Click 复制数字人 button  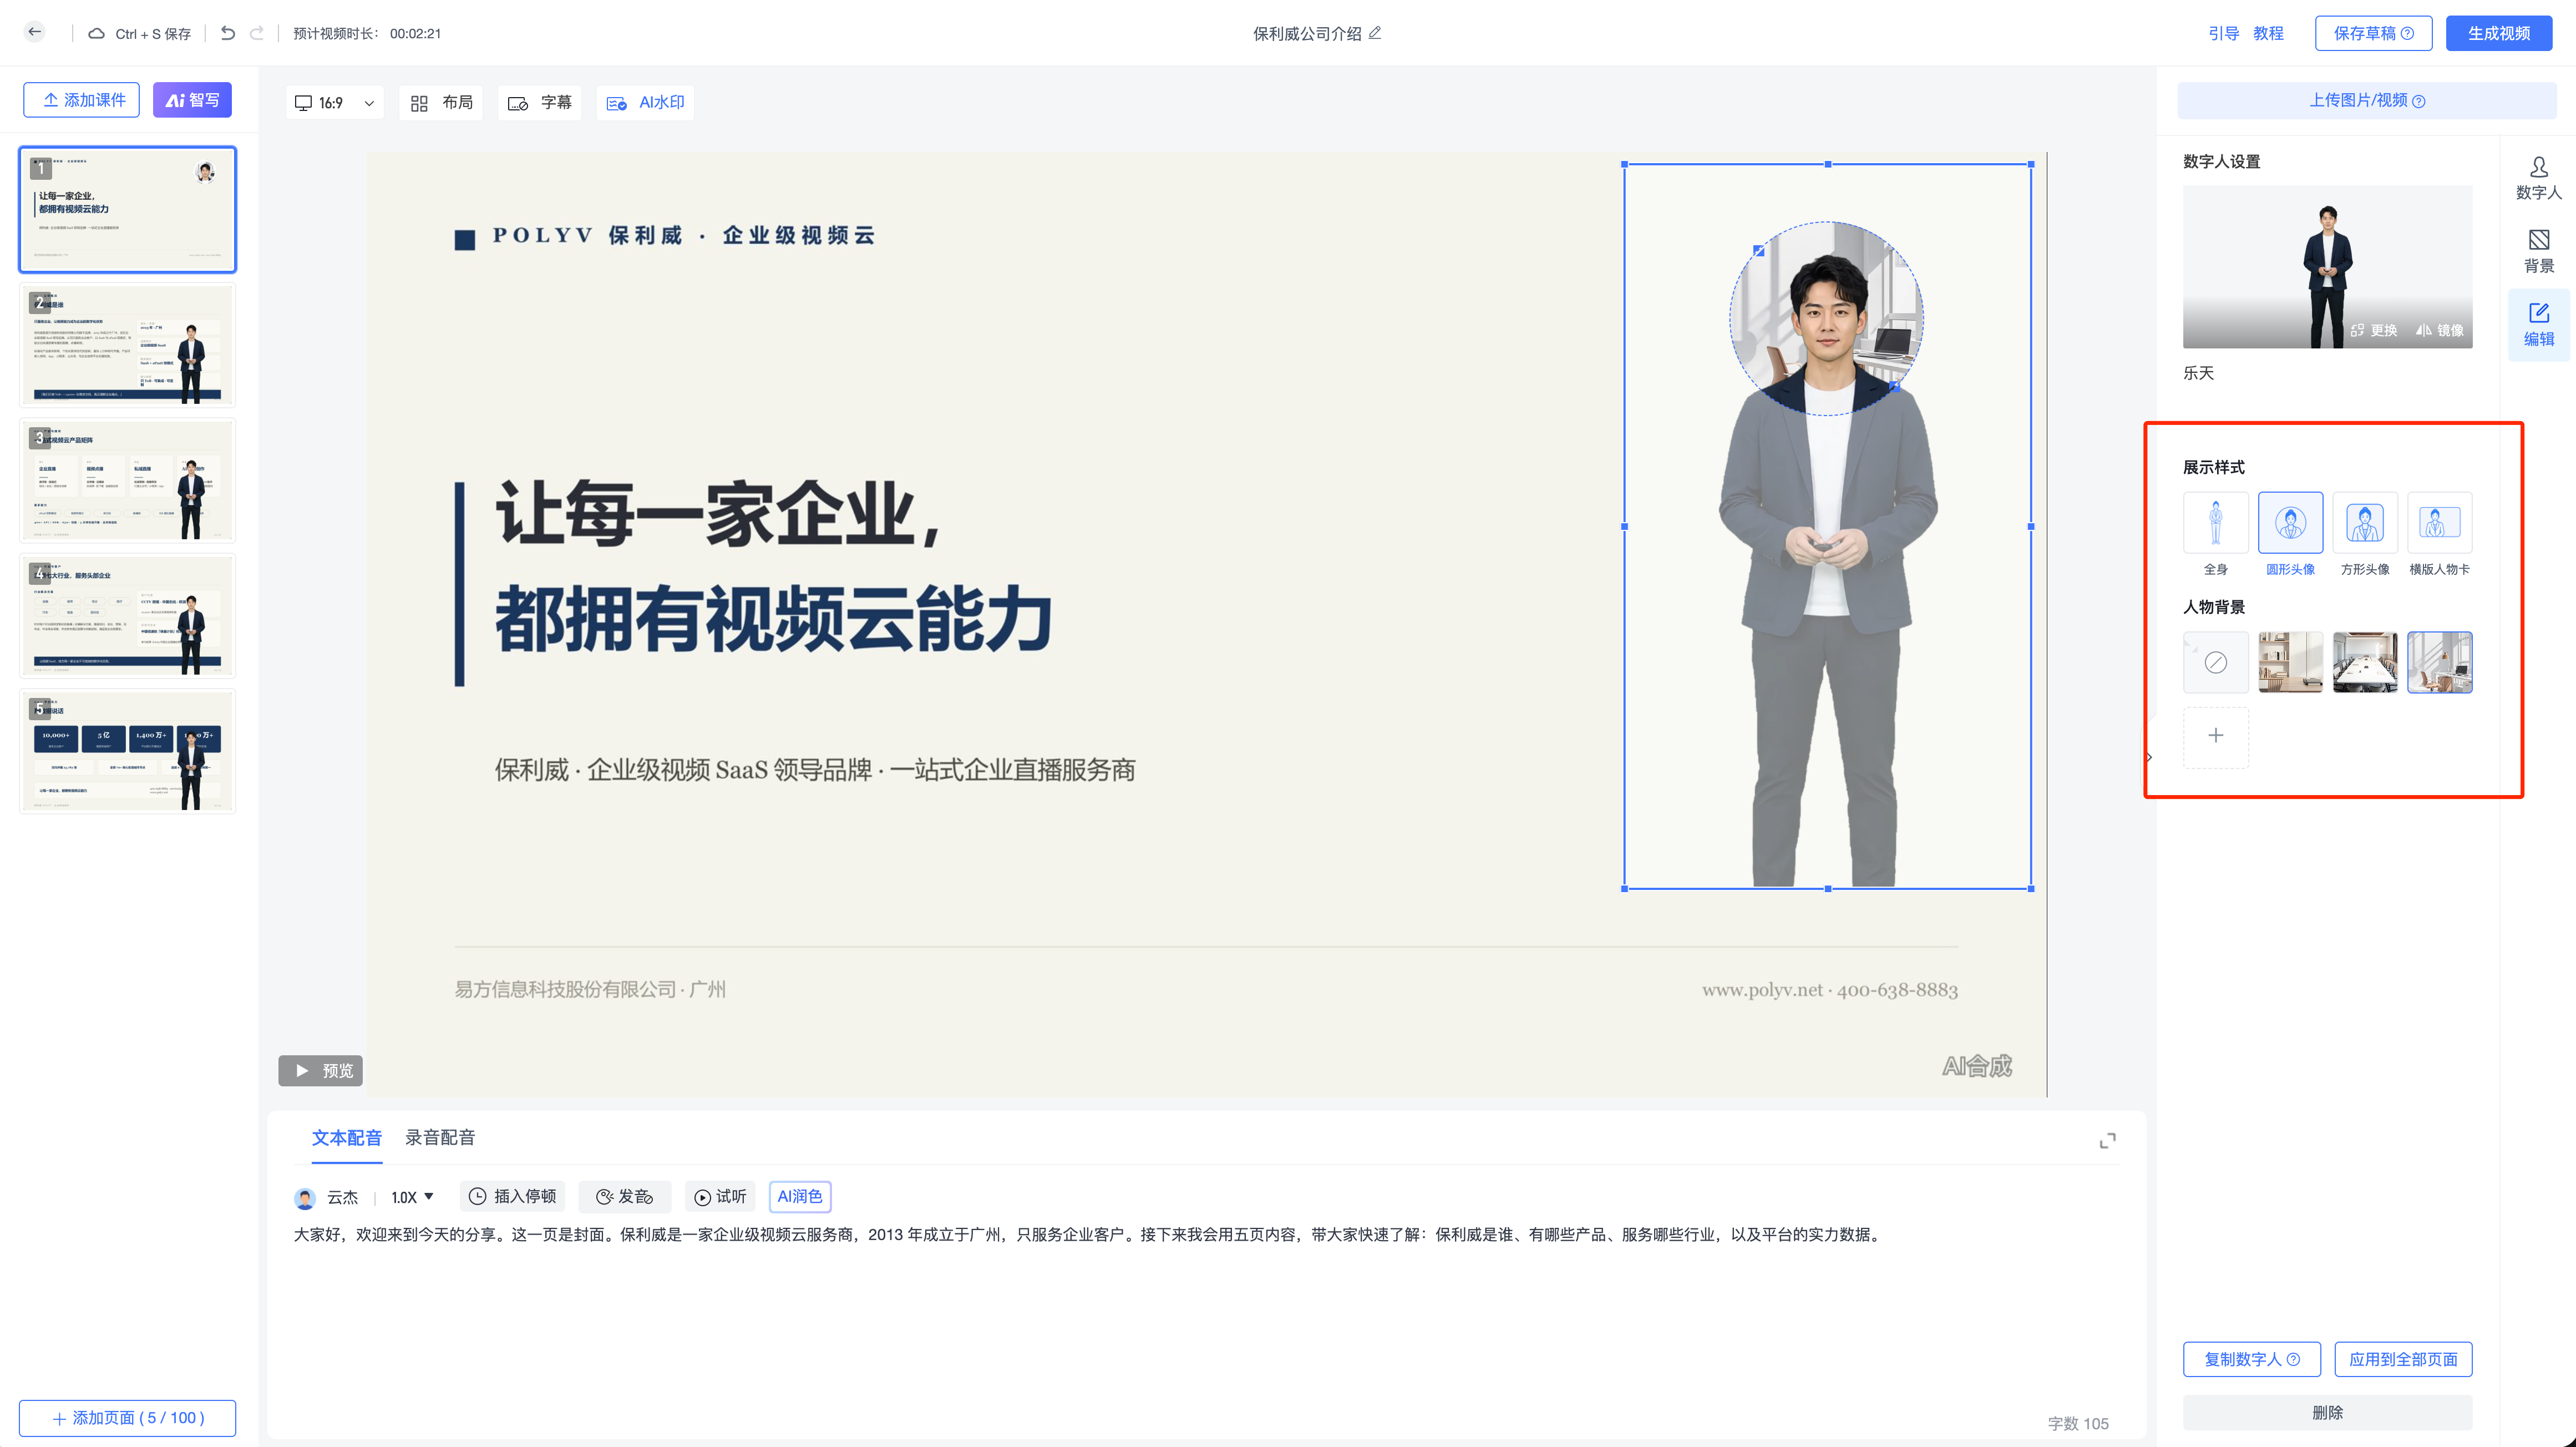tap(2251, 1359)
